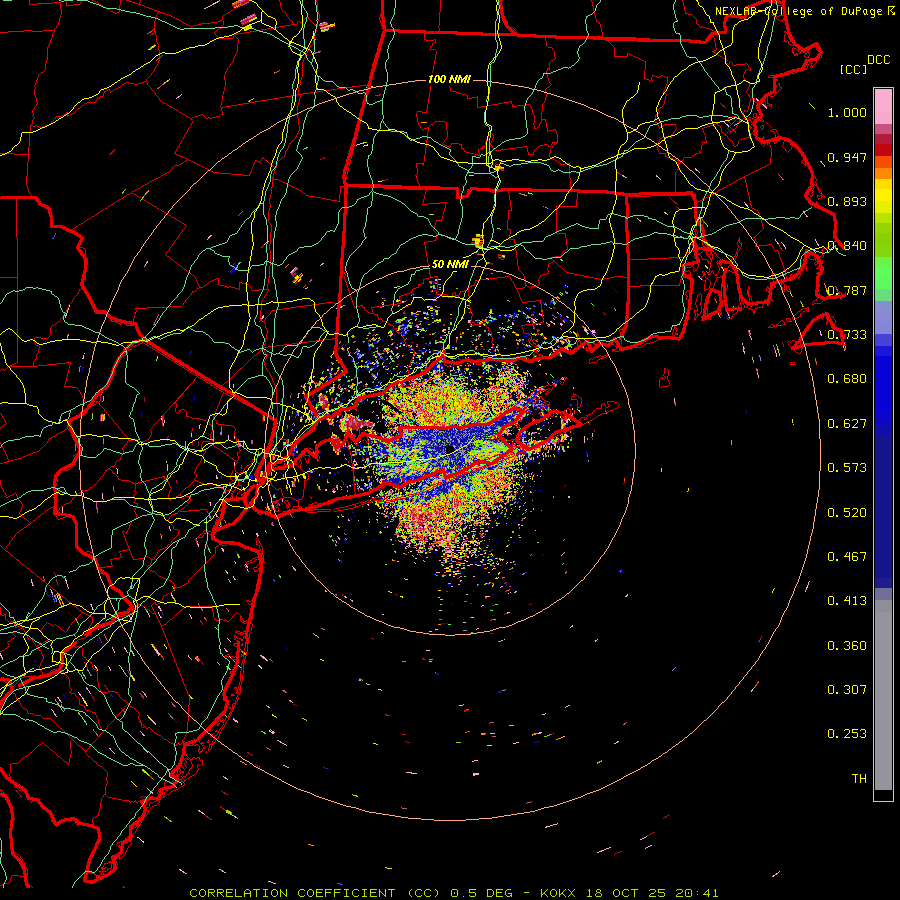Click the 0.680 legend value
The image size is (900, 900).
pyautogui.click(x=847, y=379)
